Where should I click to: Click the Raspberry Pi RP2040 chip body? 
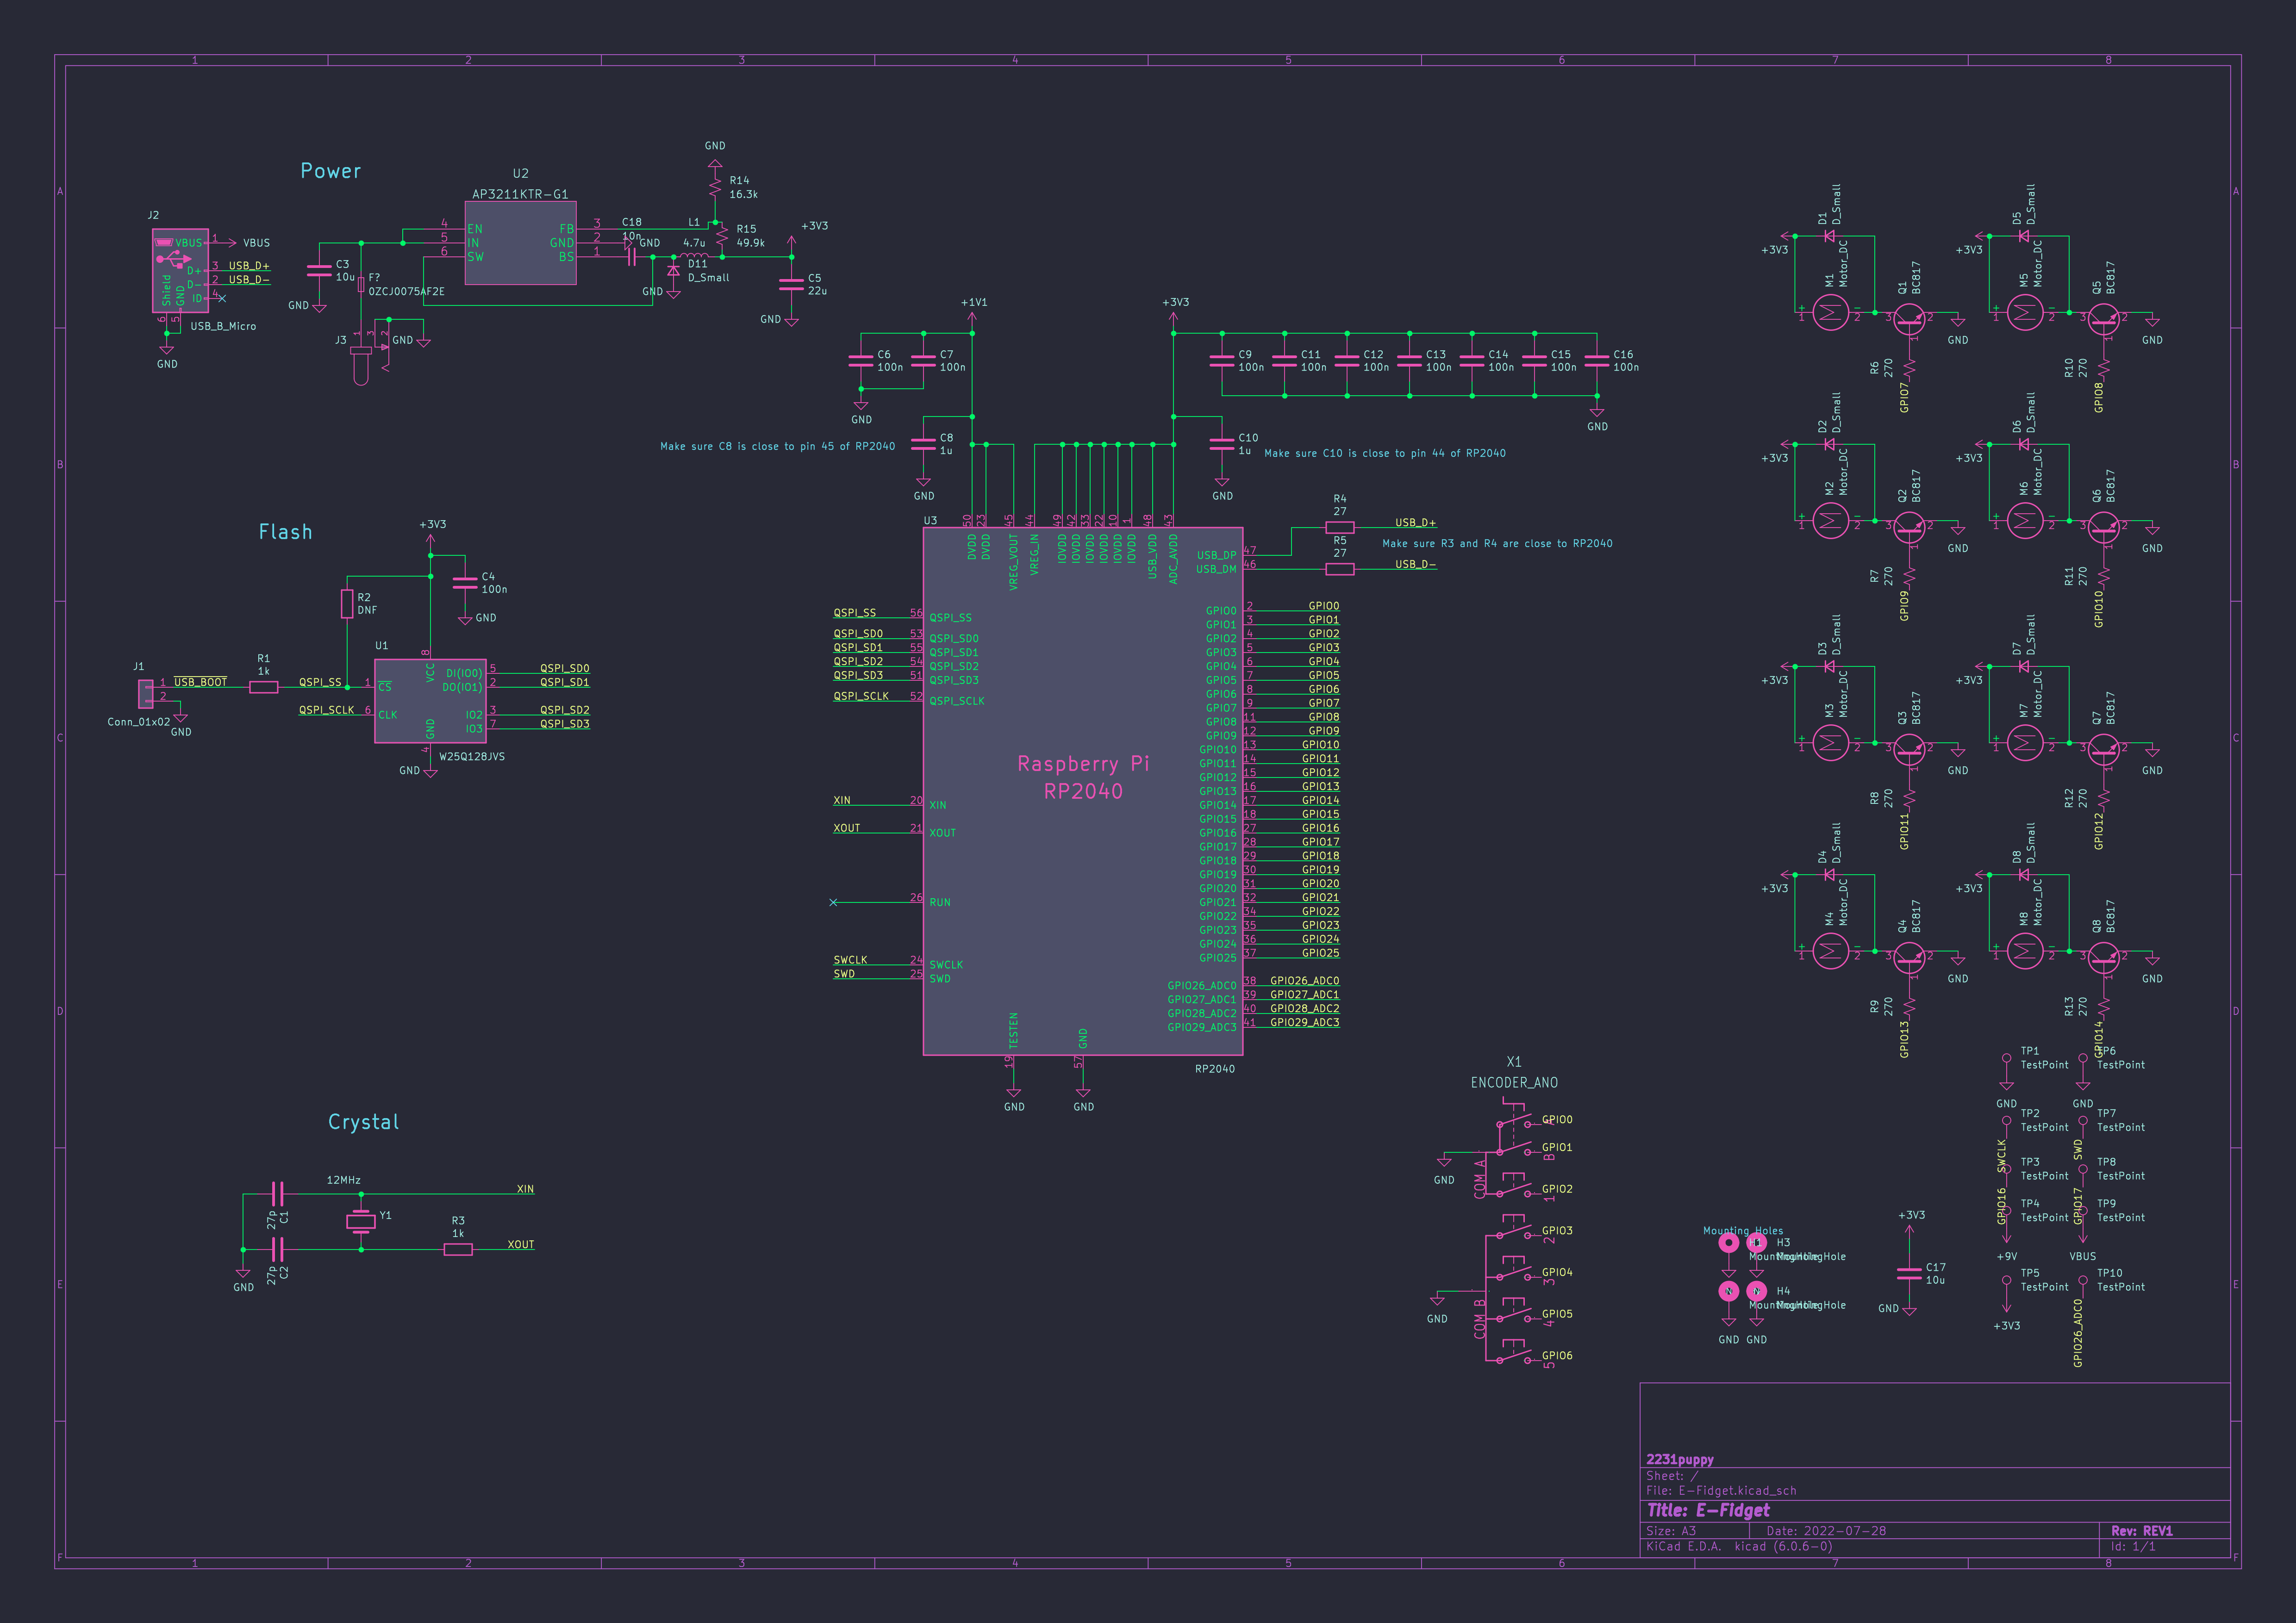(x=1083, y=791)
